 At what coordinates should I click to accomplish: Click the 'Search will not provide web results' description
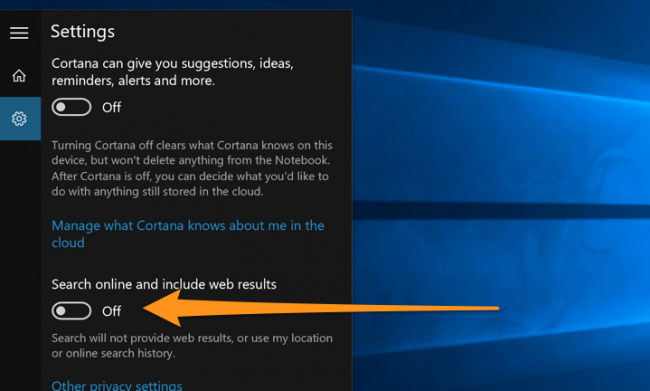192,345
